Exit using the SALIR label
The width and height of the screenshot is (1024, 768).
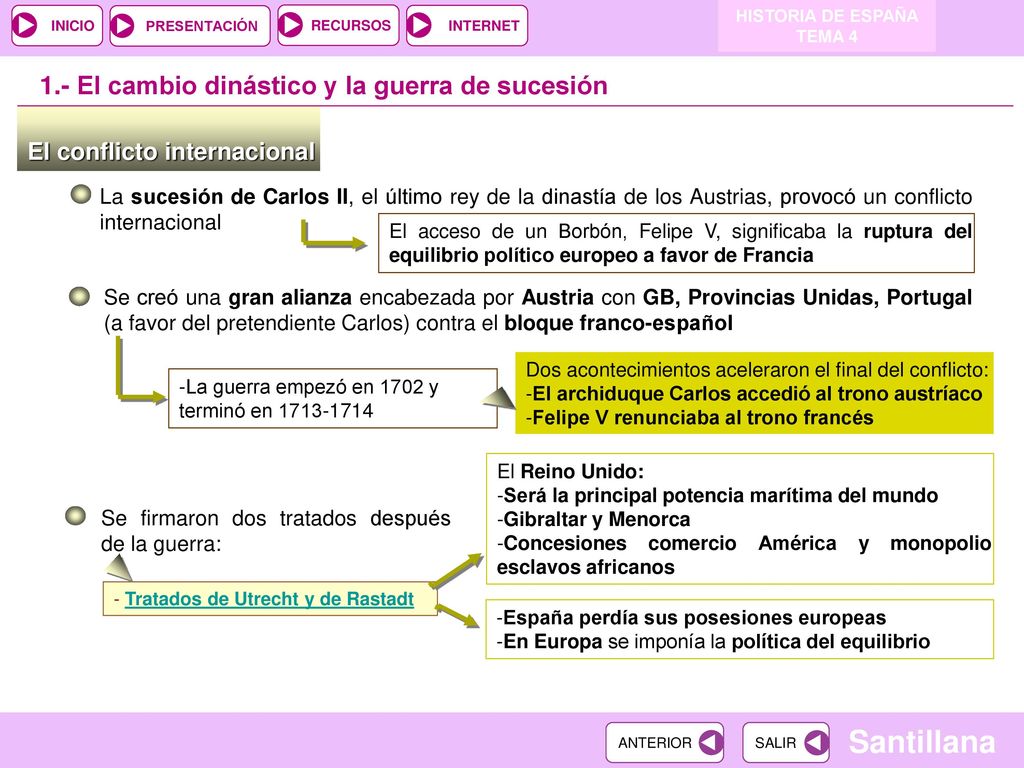775,743
